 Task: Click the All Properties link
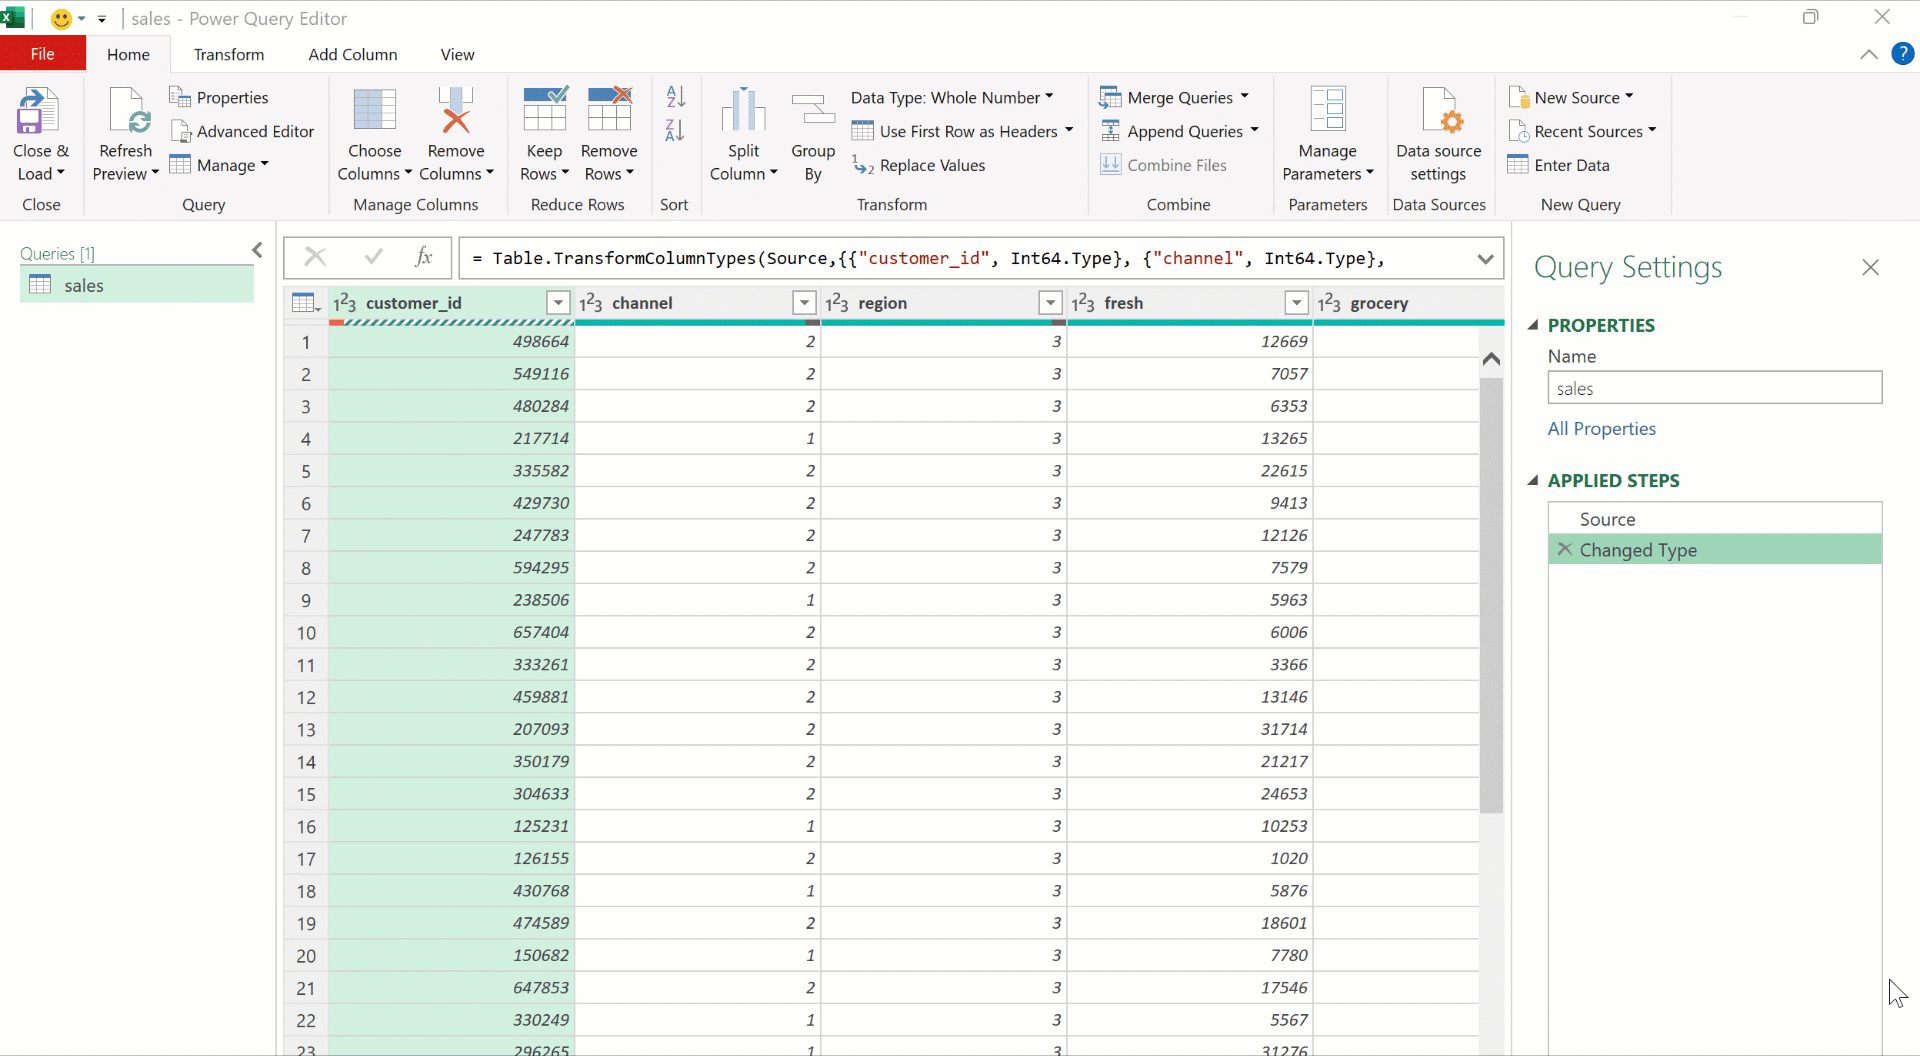point(1600,428)
